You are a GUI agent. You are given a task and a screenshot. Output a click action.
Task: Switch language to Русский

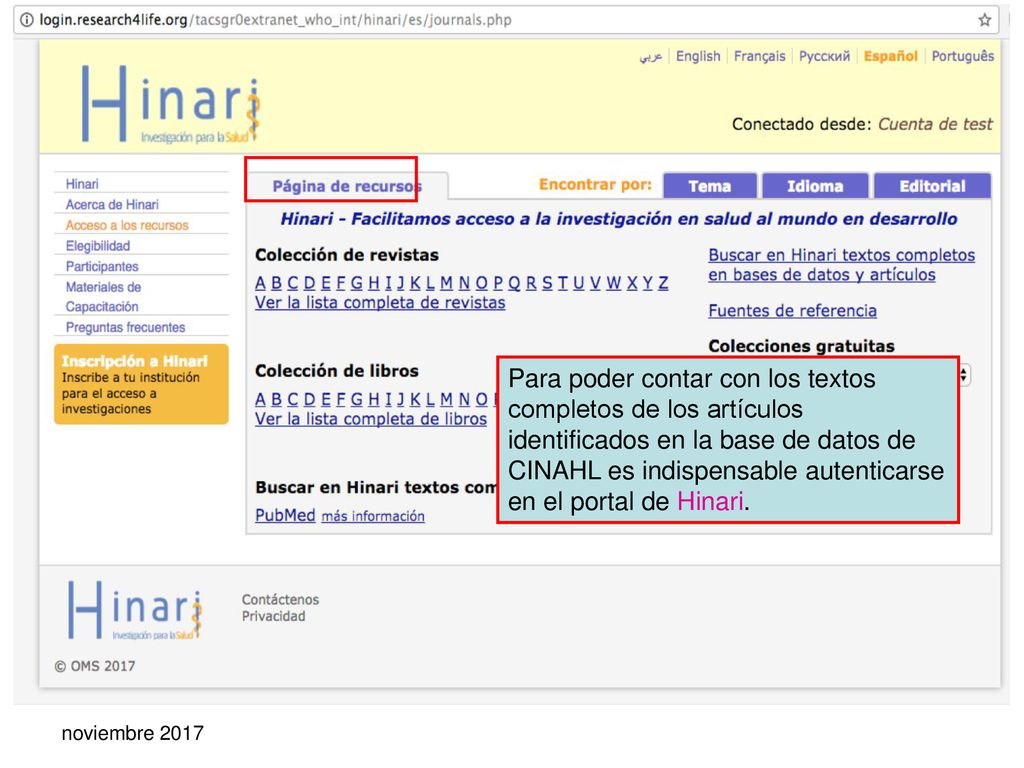point(825,56)
